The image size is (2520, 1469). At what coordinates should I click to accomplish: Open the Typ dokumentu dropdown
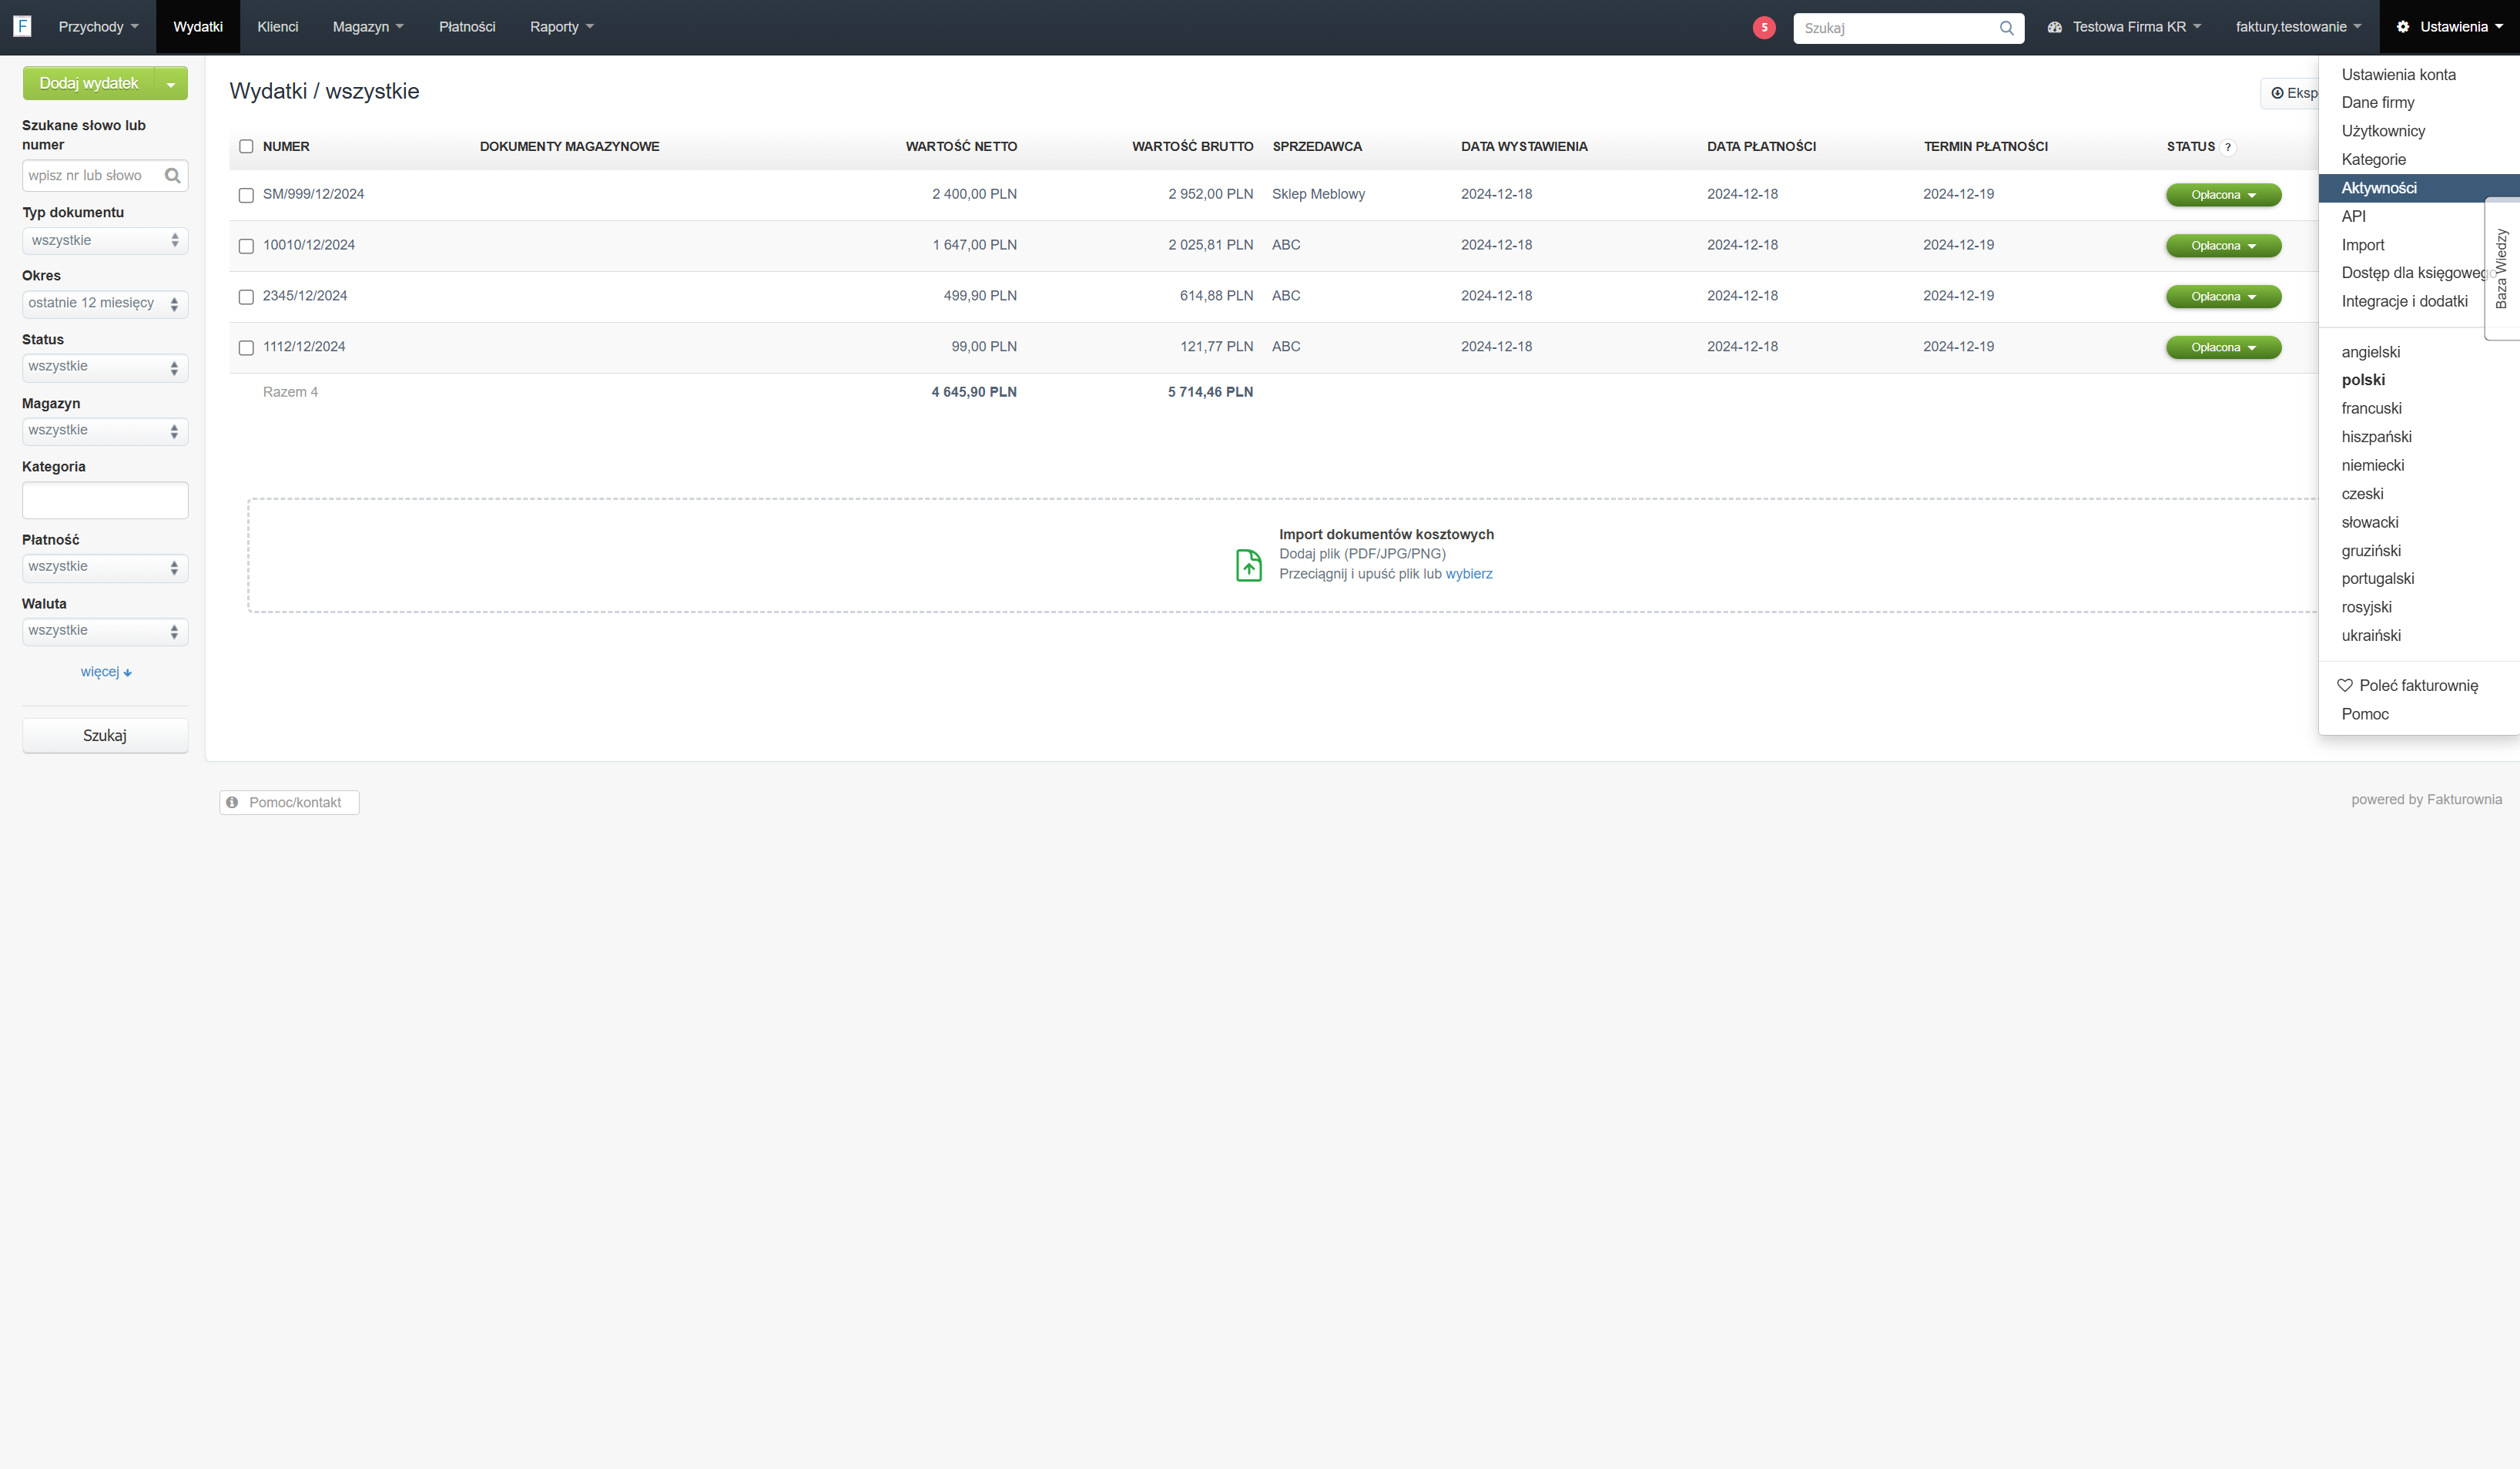[x=105, y=240]
